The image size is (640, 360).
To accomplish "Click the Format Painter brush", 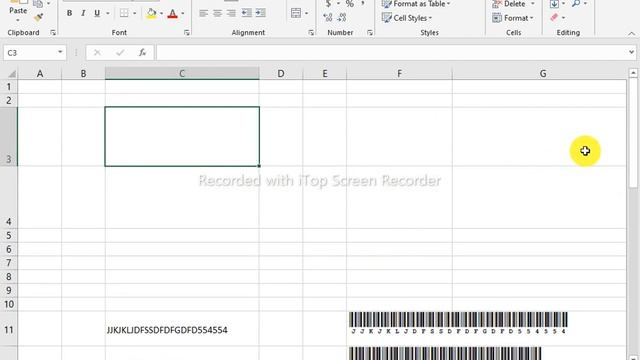I will tap(39, 17).
